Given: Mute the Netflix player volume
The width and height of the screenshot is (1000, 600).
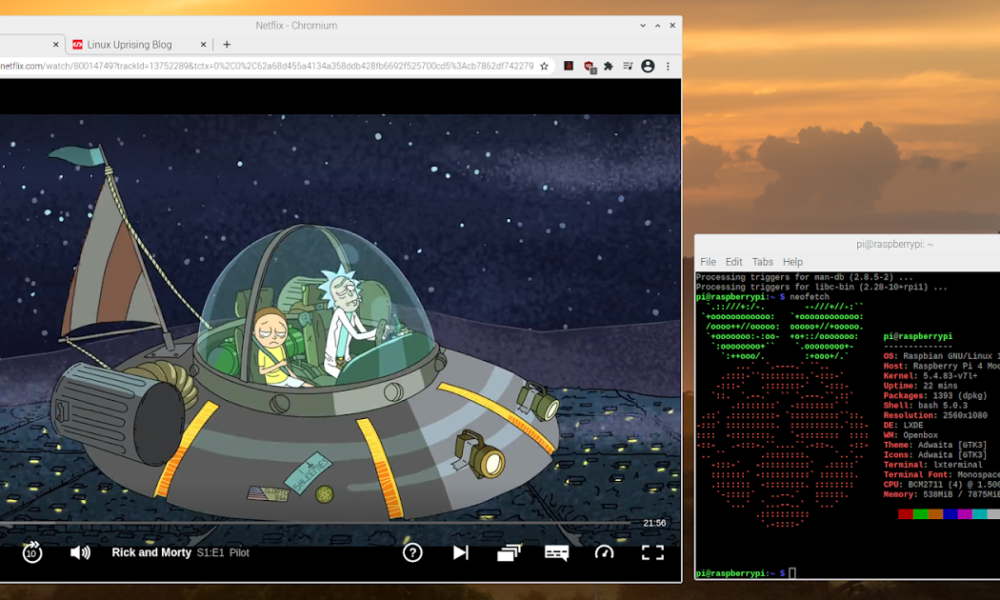Looking at the screenshot, I should (80, 552).
